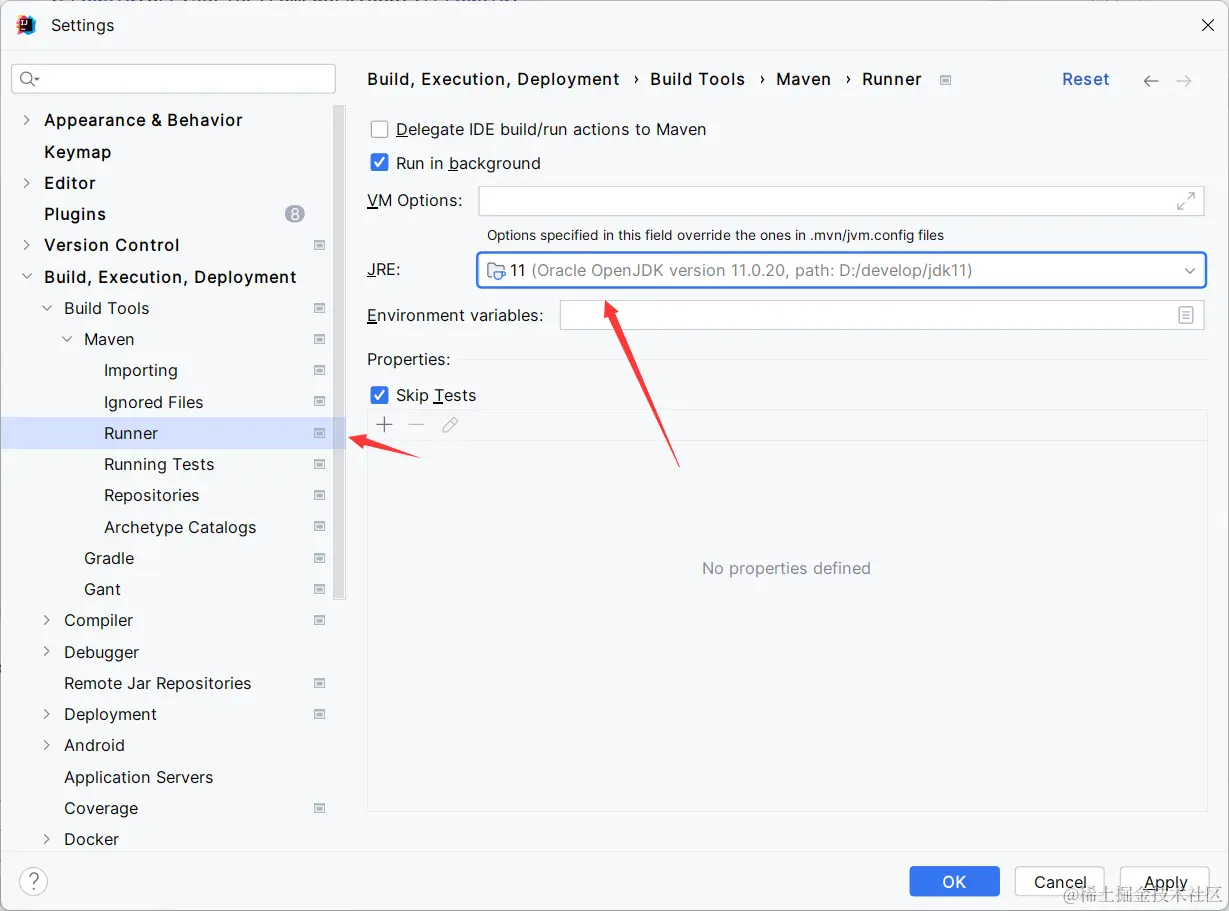Click project-level icon on Version Control row
This screenshot has height=911, width=1229.
click(x=320, y=245)
